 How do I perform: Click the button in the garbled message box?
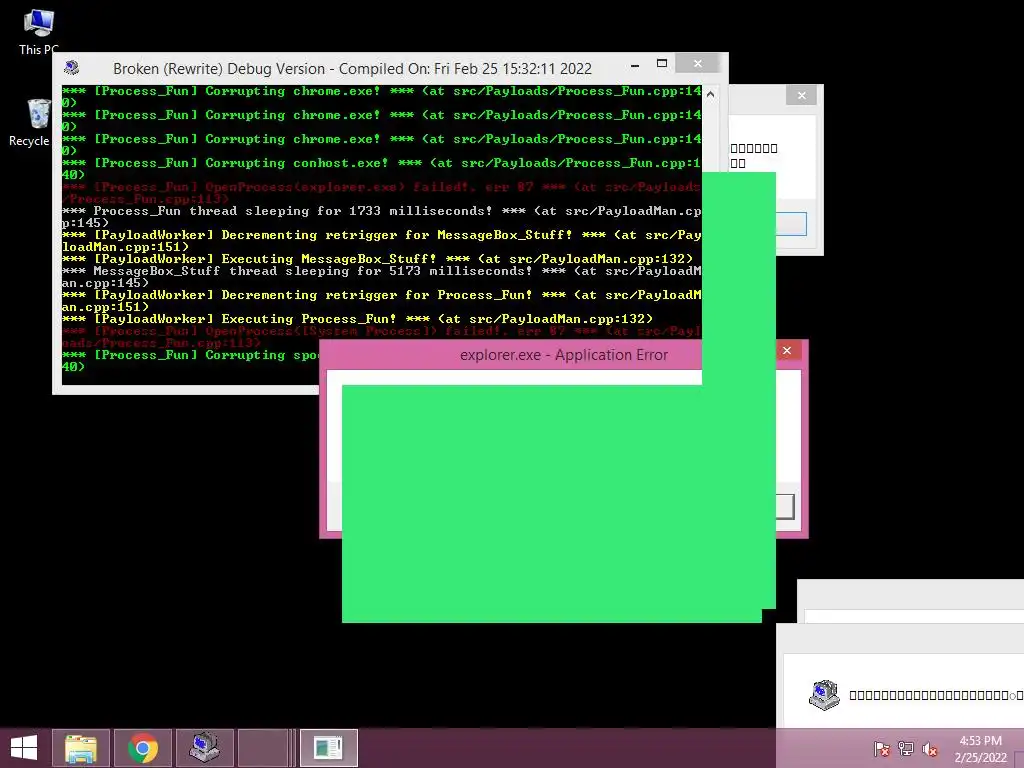pyautogui.click(x=791, y=224)
